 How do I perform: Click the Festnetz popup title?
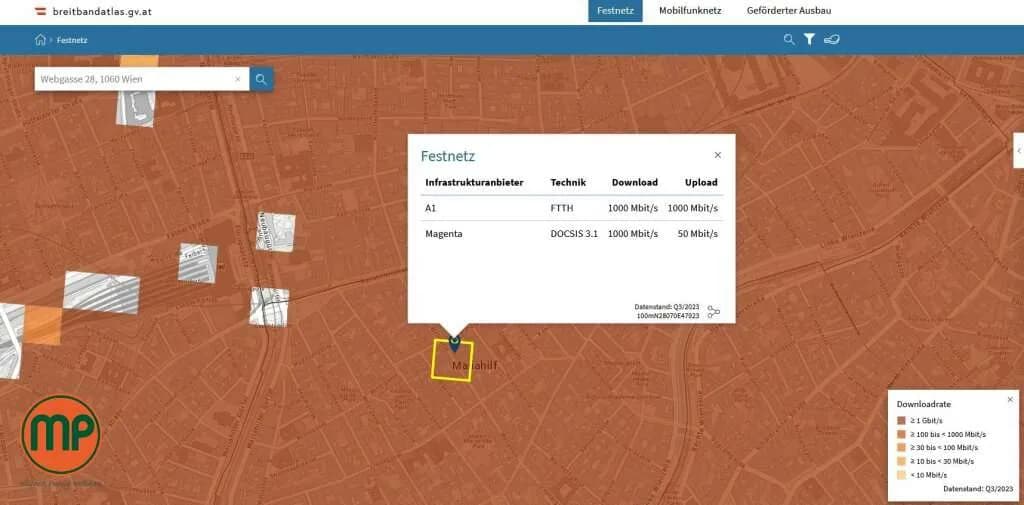447,156
